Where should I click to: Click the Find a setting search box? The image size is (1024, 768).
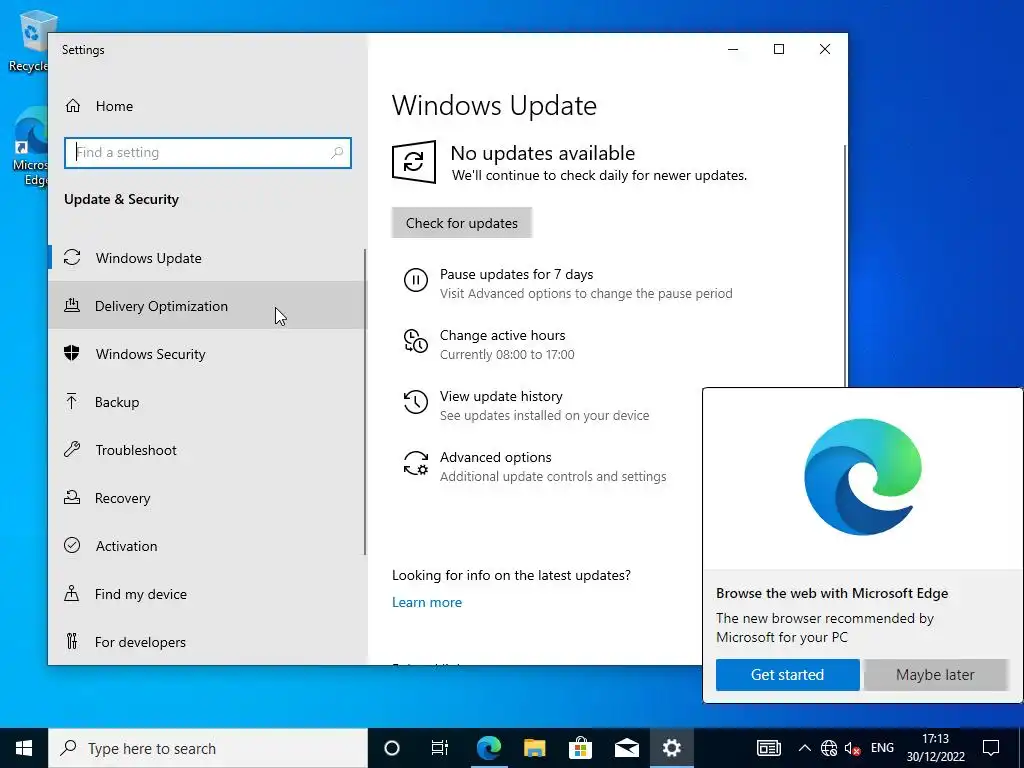(x=208, y=153)
